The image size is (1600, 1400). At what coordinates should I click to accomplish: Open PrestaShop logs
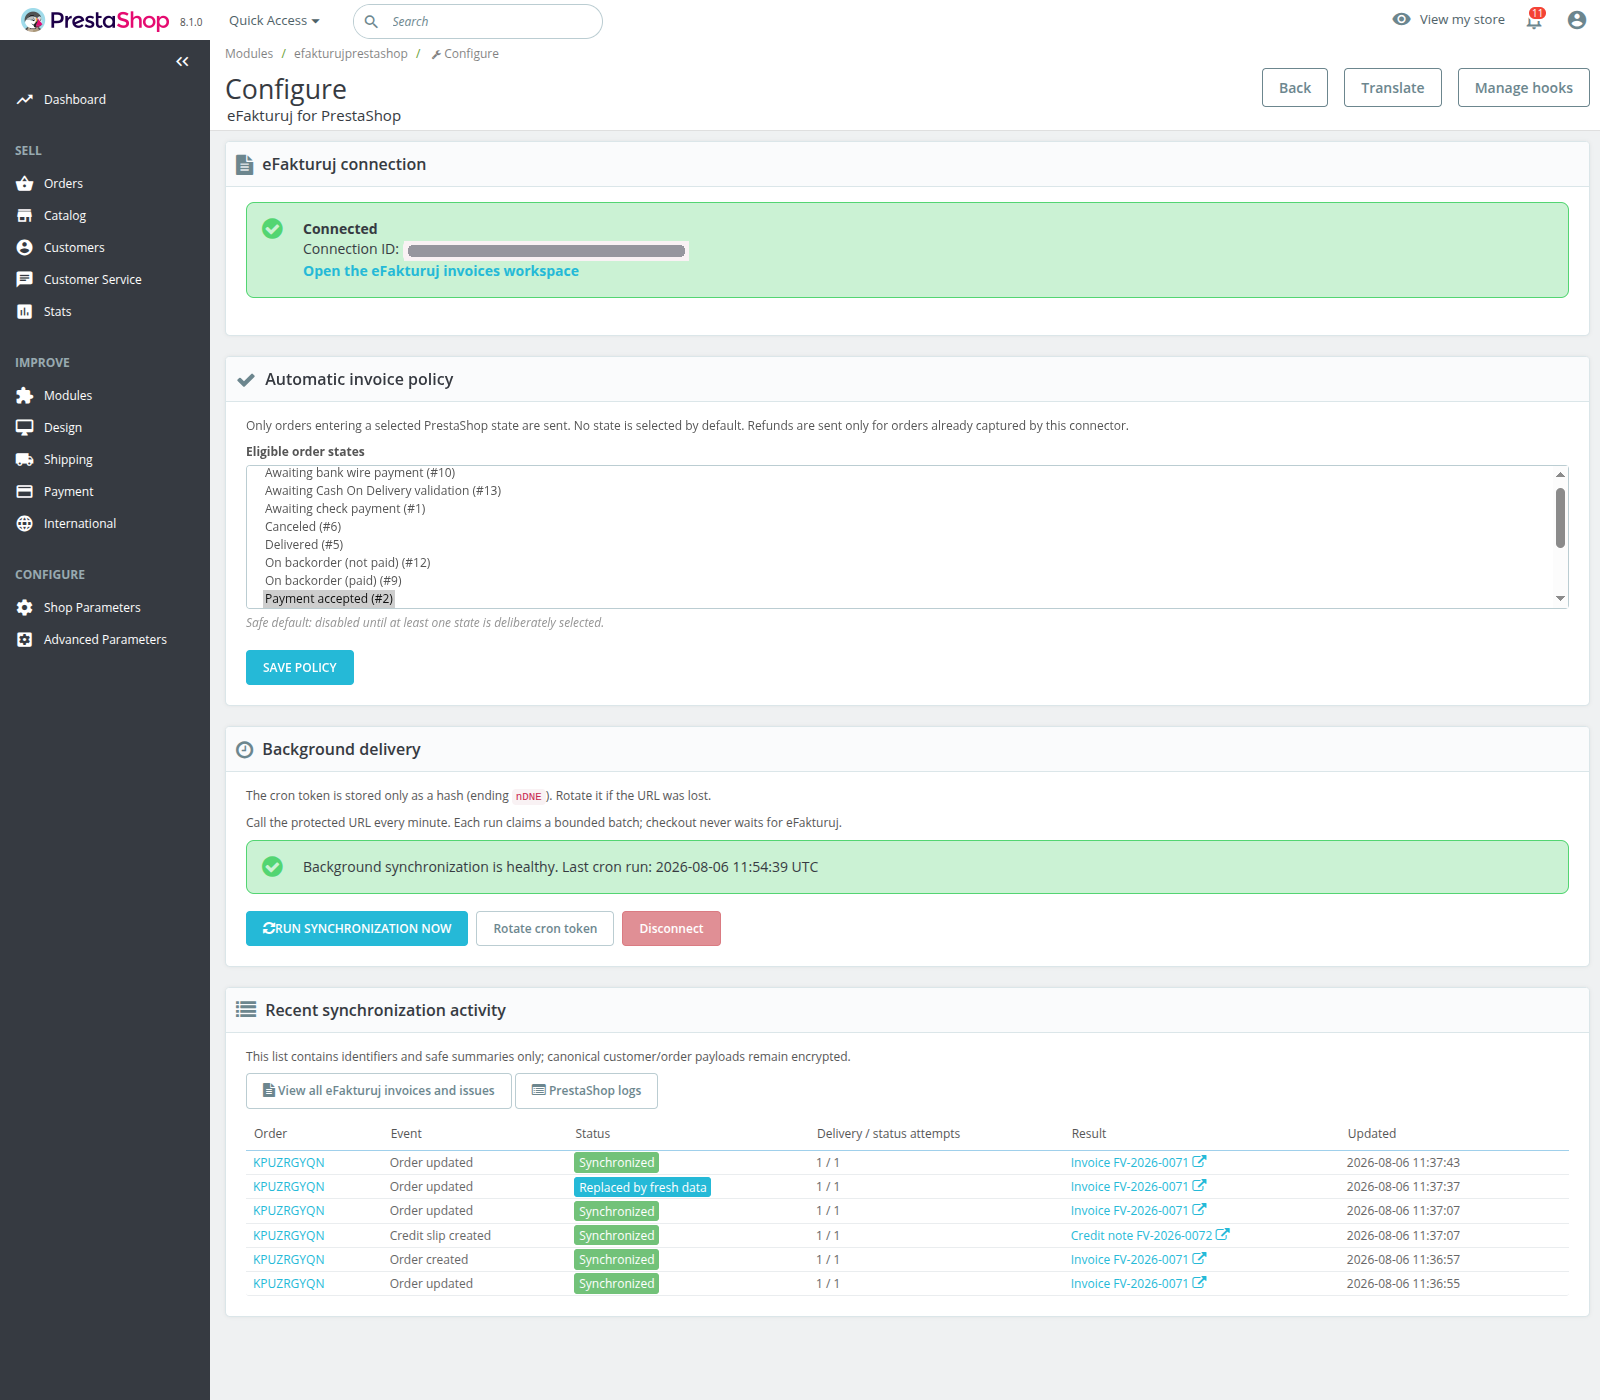point(587,1091)
